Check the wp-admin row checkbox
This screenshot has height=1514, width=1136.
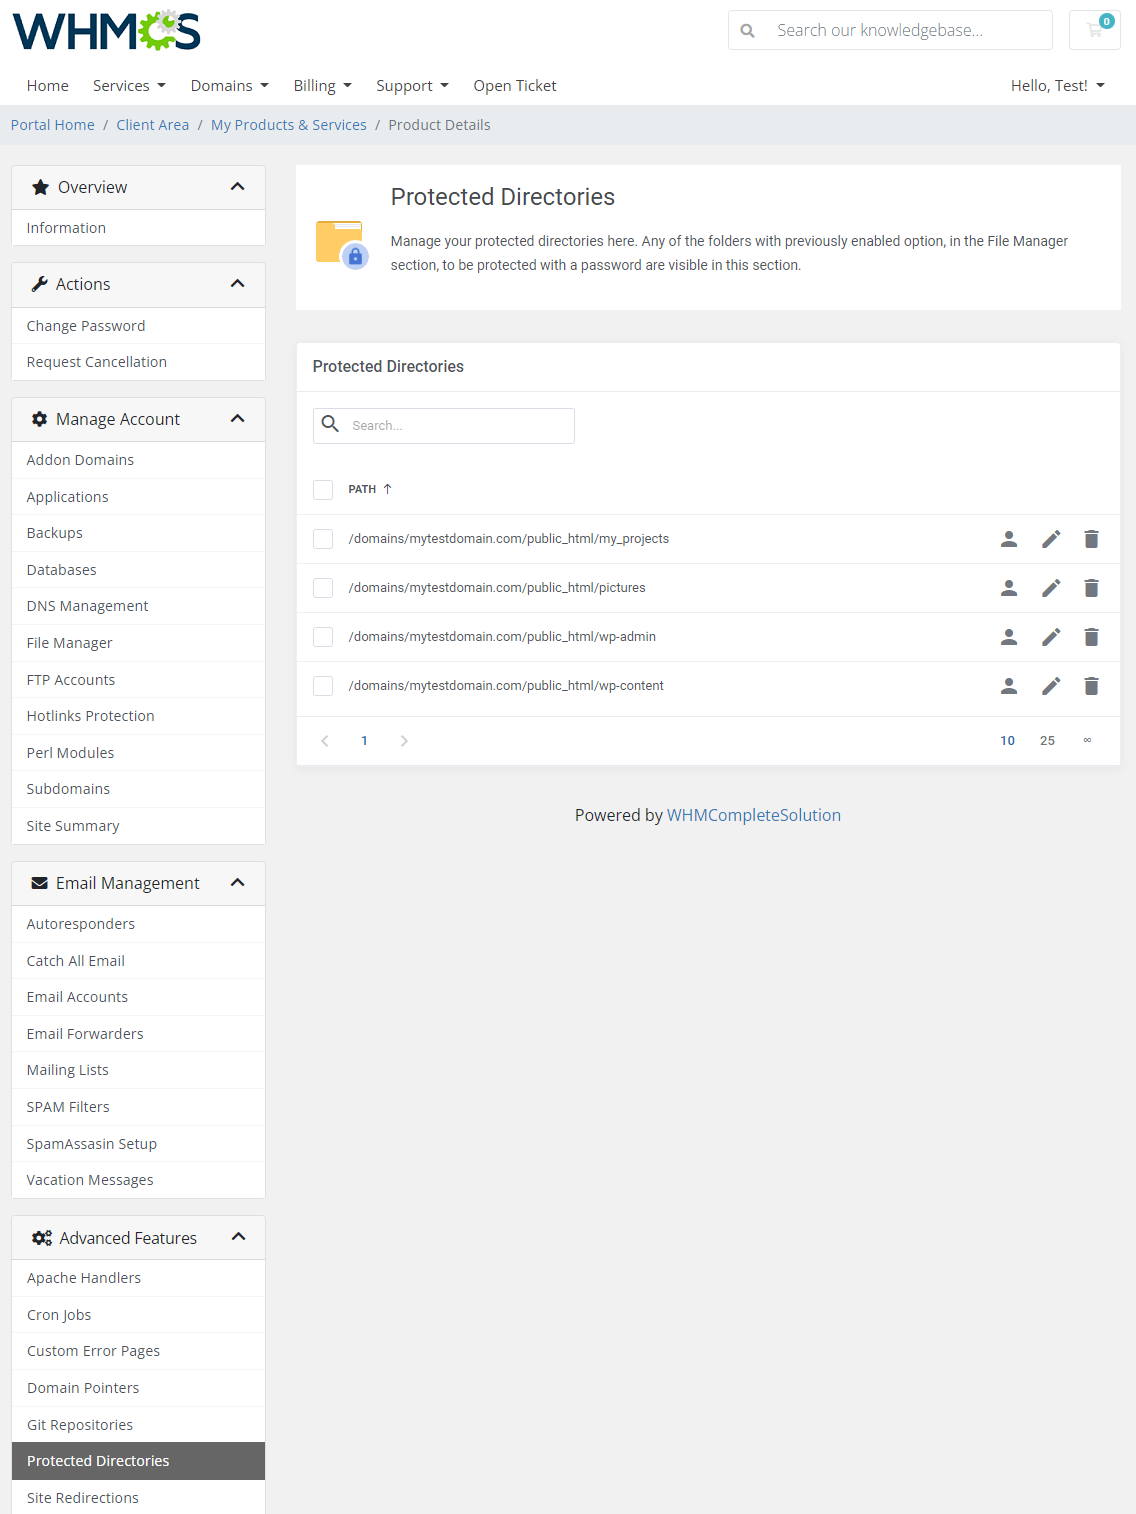(x=323, y=637)
